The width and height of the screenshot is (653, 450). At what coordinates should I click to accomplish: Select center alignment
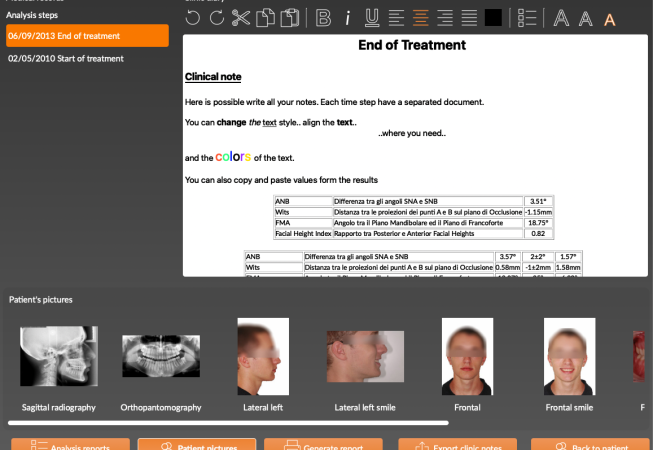click(x=421, y=18)
